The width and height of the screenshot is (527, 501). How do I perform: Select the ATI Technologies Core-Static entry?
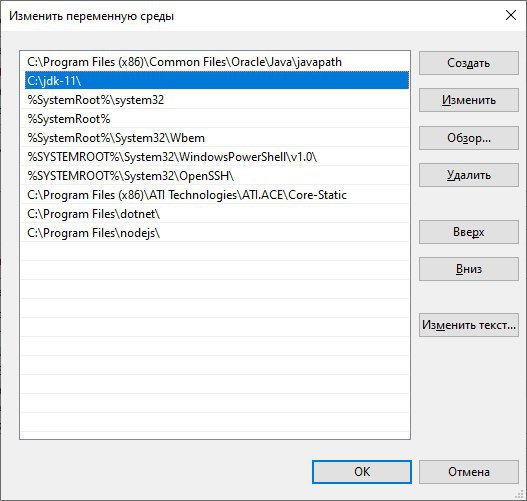point(217,195)
